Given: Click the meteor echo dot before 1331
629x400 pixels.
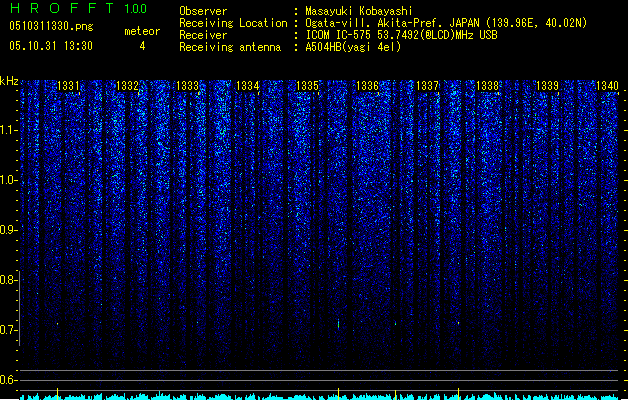Looking at the screenshot, I should (x=57, y=323).
